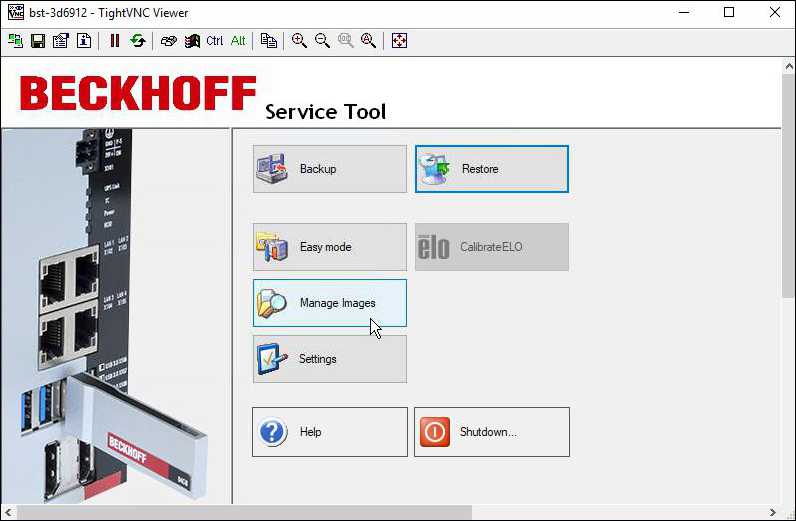Send Ctrl+Esc with the Windows flag icon

[x=192, y=41]
